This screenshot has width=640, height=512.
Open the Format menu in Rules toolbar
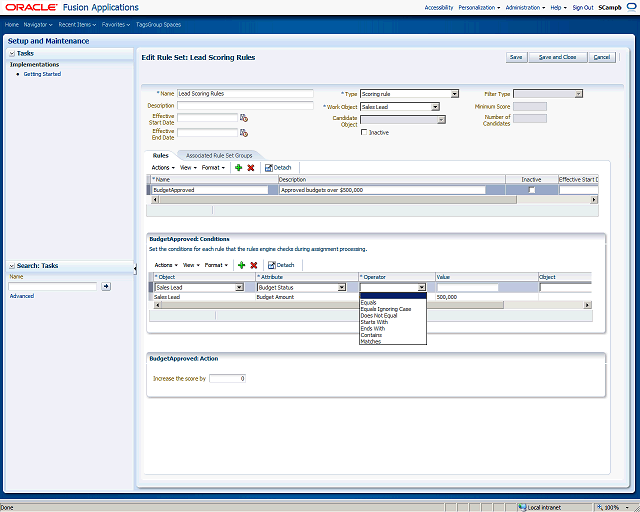[213, 167]
